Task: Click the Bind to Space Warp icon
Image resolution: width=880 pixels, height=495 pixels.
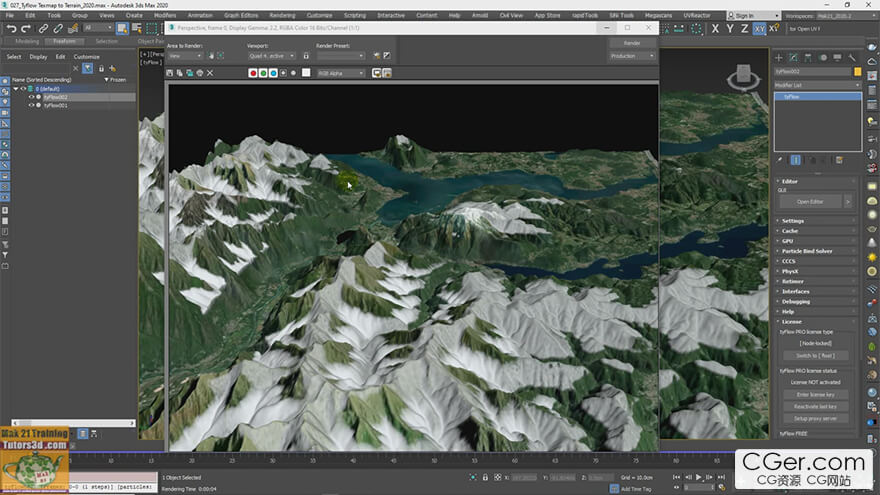Action: pos(72,28)
